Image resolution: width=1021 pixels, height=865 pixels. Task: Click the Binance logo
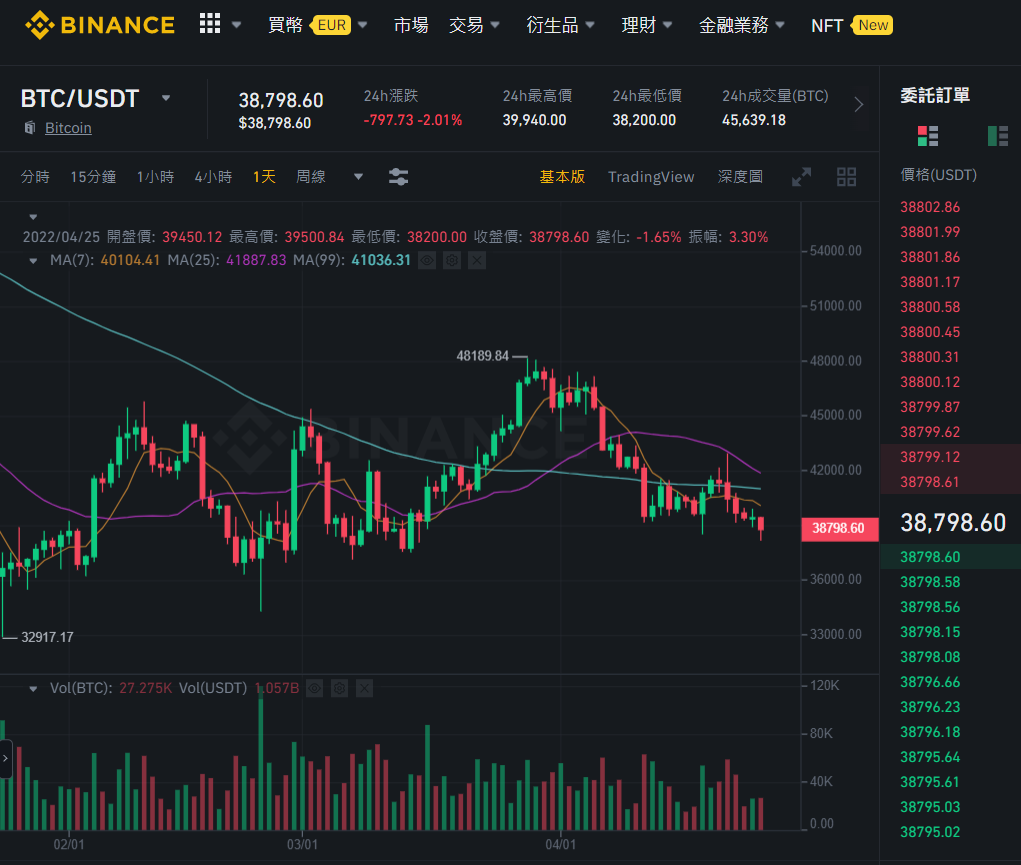click(x=100, y=25)
